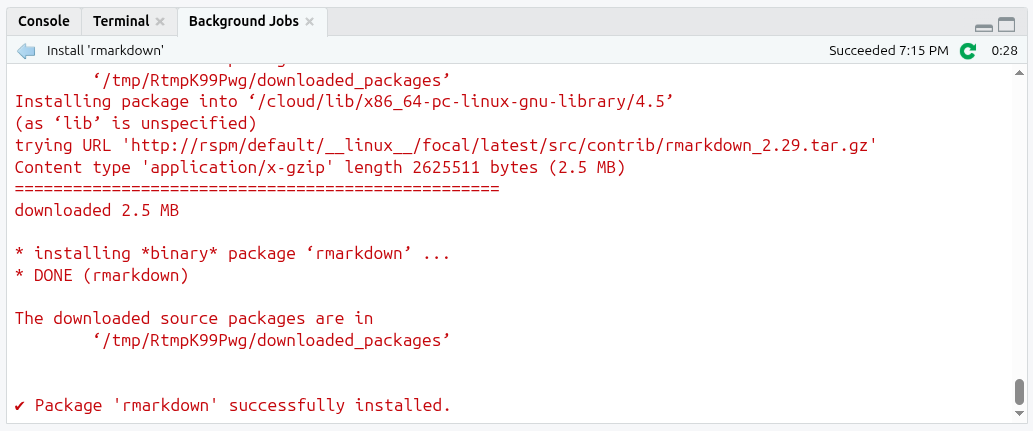Switch to the Console tab
This screenshot has height=431, width=1033.
44,21
